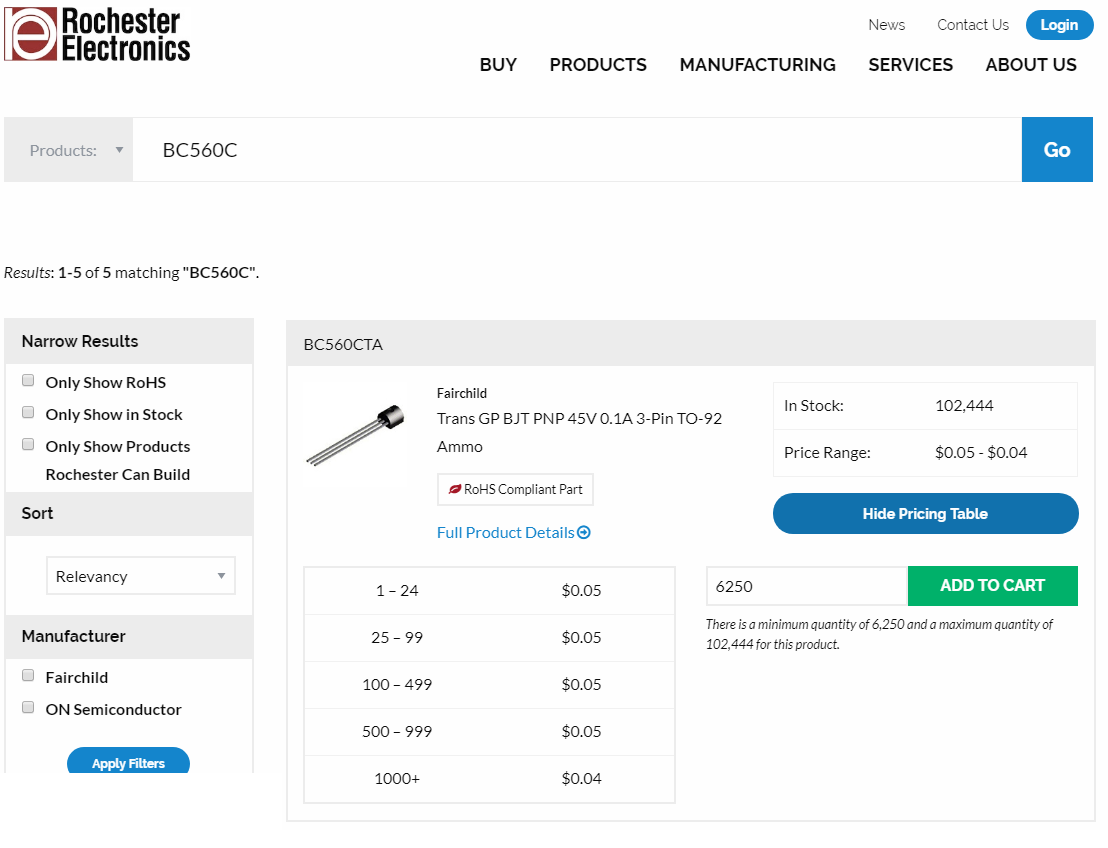The image size is (1108, 848).
Task: Select the Fairchild manufacturer checkbox
Action: coord(28,675)
